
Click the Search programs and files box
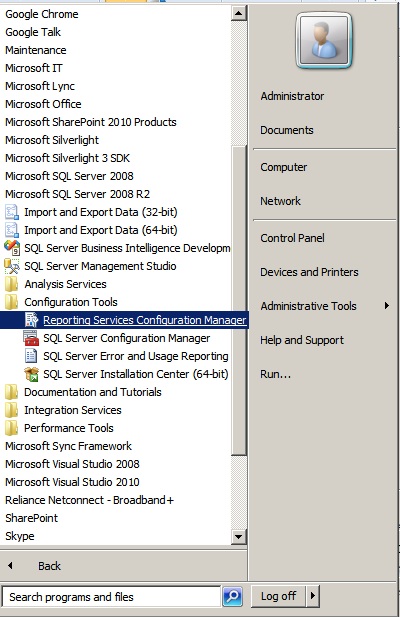[111, 597]
